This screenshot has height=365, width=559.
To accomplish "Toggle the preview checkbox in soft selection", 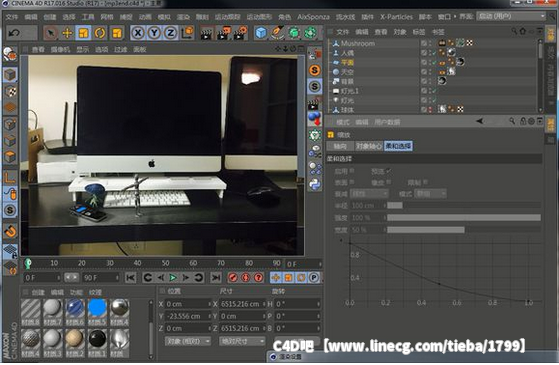I will coord(388,171).
